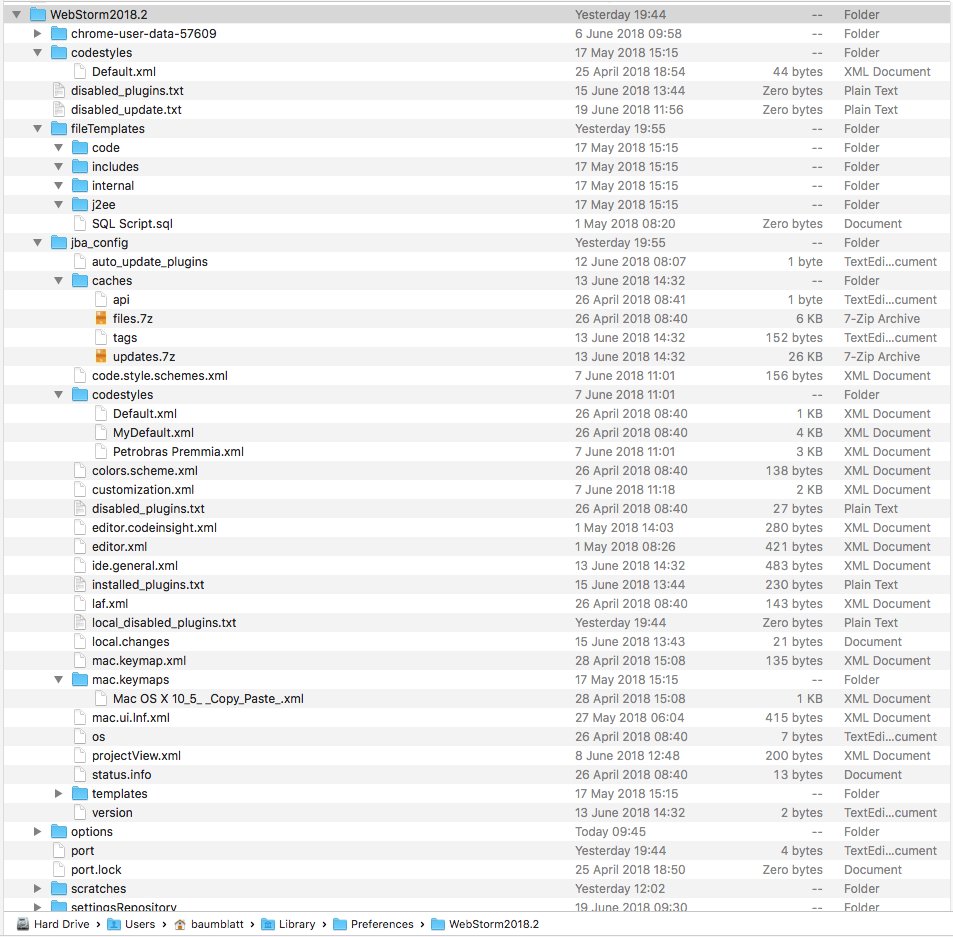Click the baumblatt home icon in path bar

click(x=180, y=924)
